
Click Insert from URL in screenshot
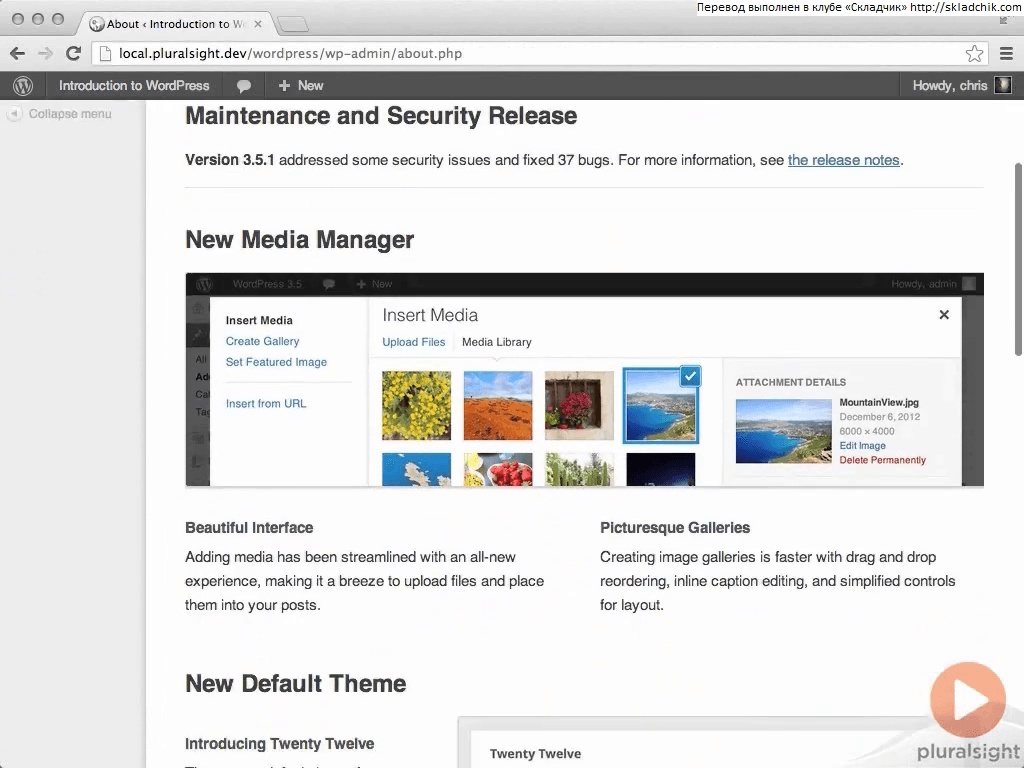coord(266,404)
